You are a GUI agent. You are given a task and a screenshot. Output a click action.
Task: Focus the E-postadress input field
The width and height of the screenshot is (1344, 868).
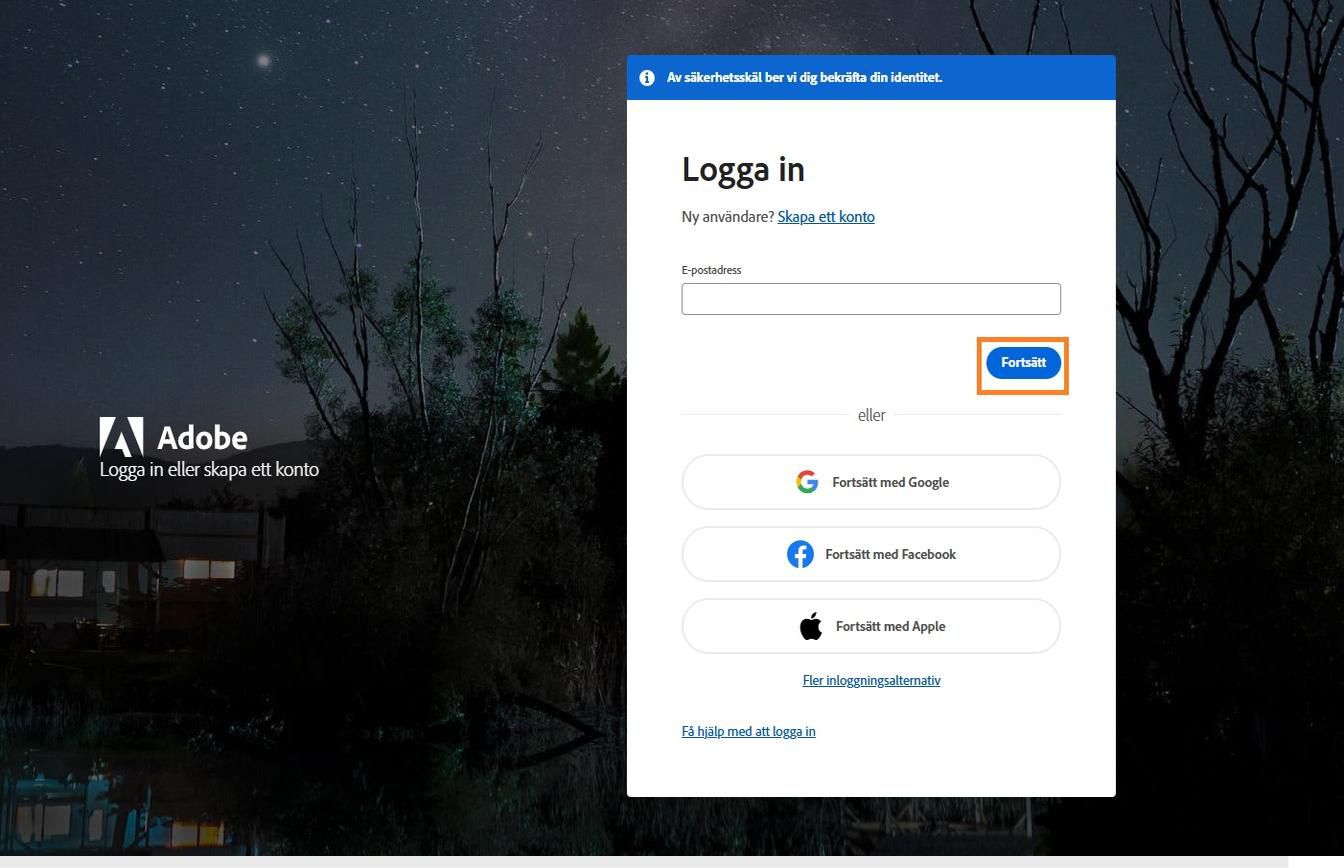[x=871, y=299]
